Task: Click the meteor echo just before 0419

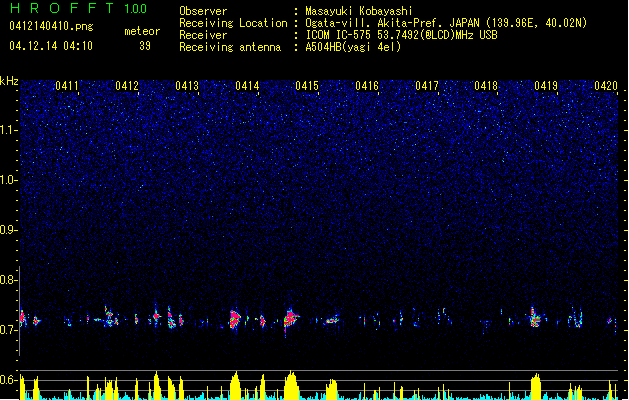Action: tap(535, 318)
